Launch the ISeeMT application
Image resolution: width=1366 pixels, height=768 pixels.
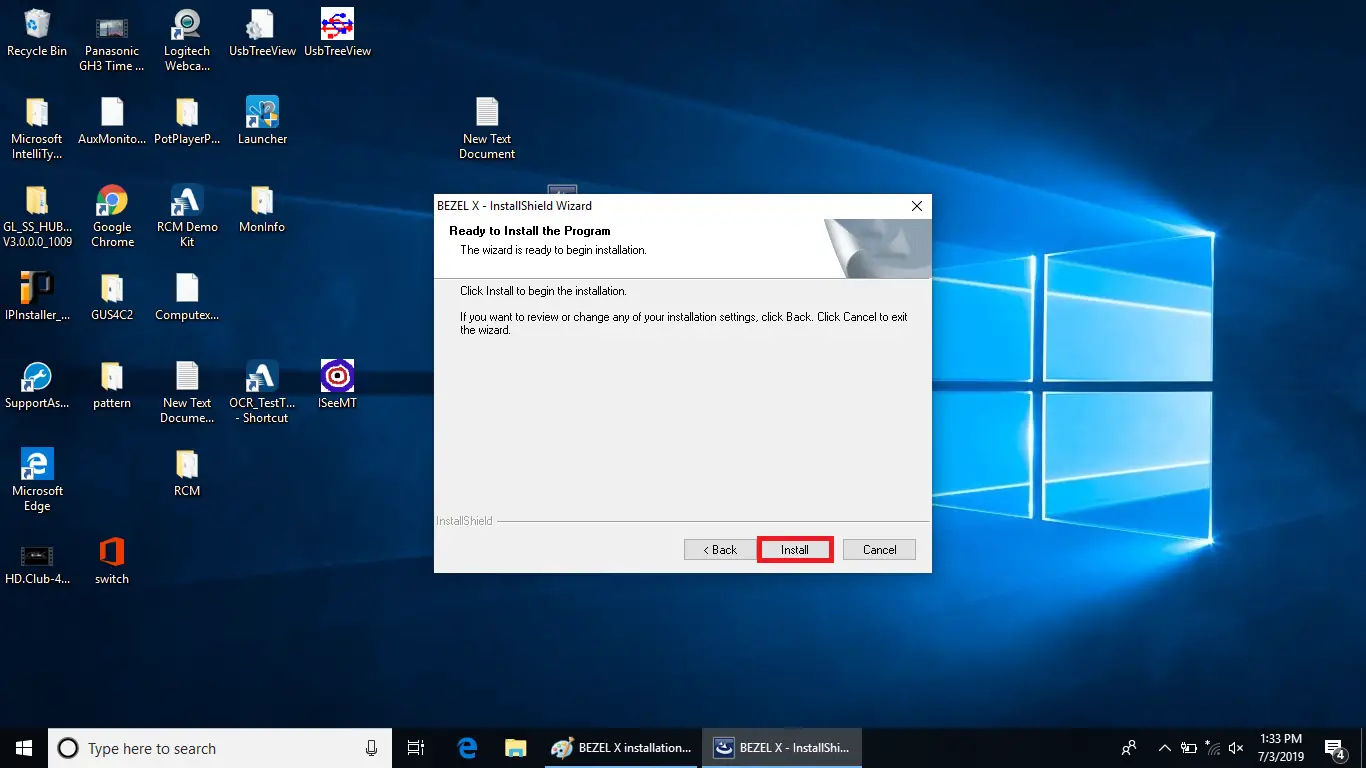(x=337, y=377)
